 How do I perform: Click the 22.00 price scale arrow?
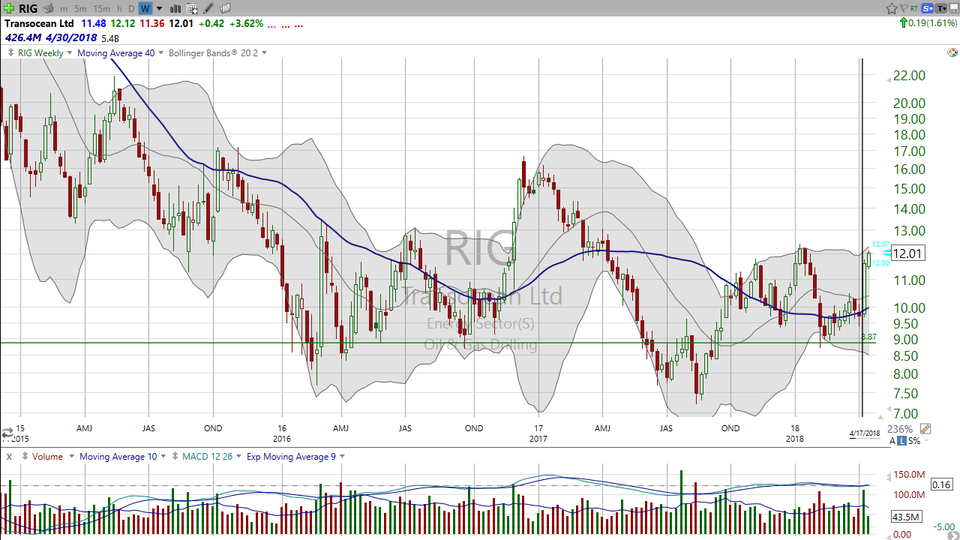[889, 80]
